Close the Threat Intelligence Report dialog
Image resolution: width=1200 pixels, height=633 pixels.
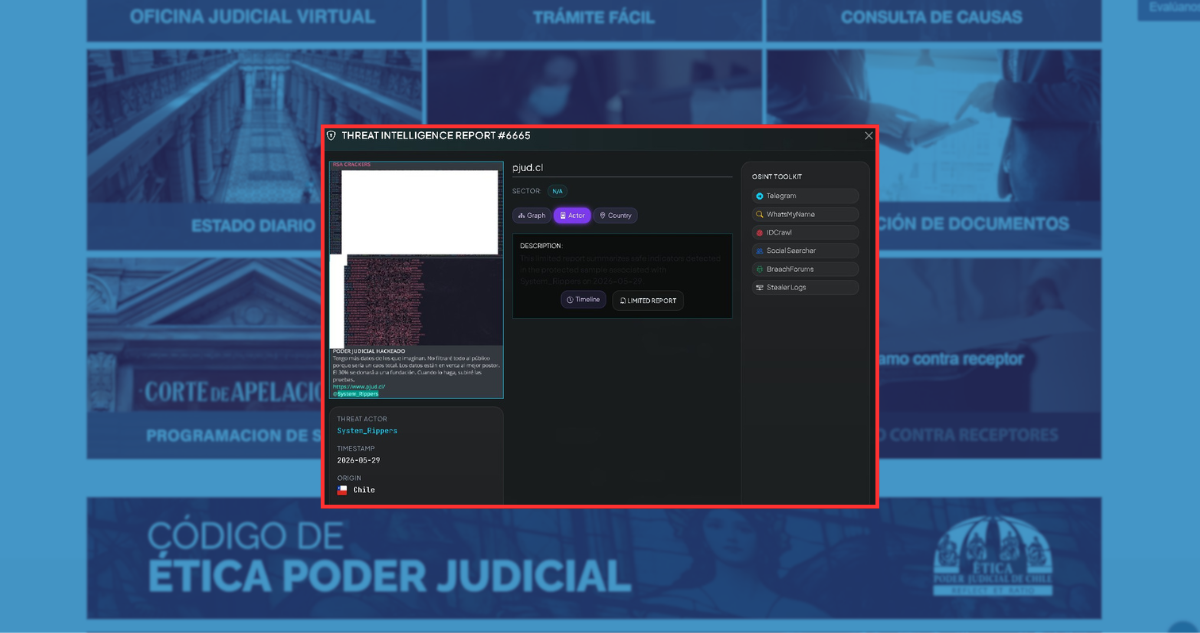(x=868, y=135)
